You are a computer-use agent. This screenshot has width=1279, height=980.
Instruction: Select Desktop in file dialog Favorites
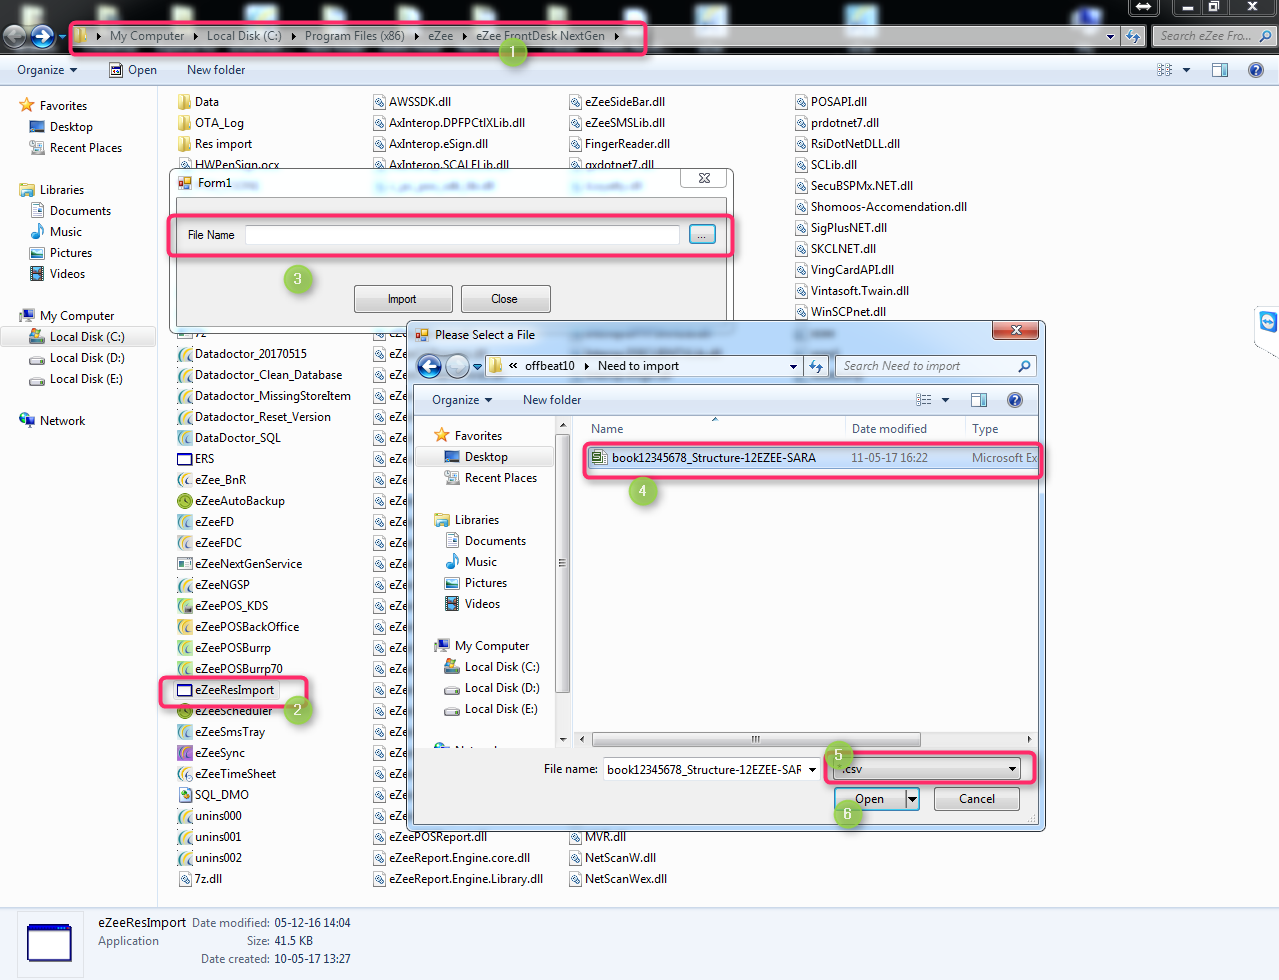pyautogui.click(x=486, y=457)
